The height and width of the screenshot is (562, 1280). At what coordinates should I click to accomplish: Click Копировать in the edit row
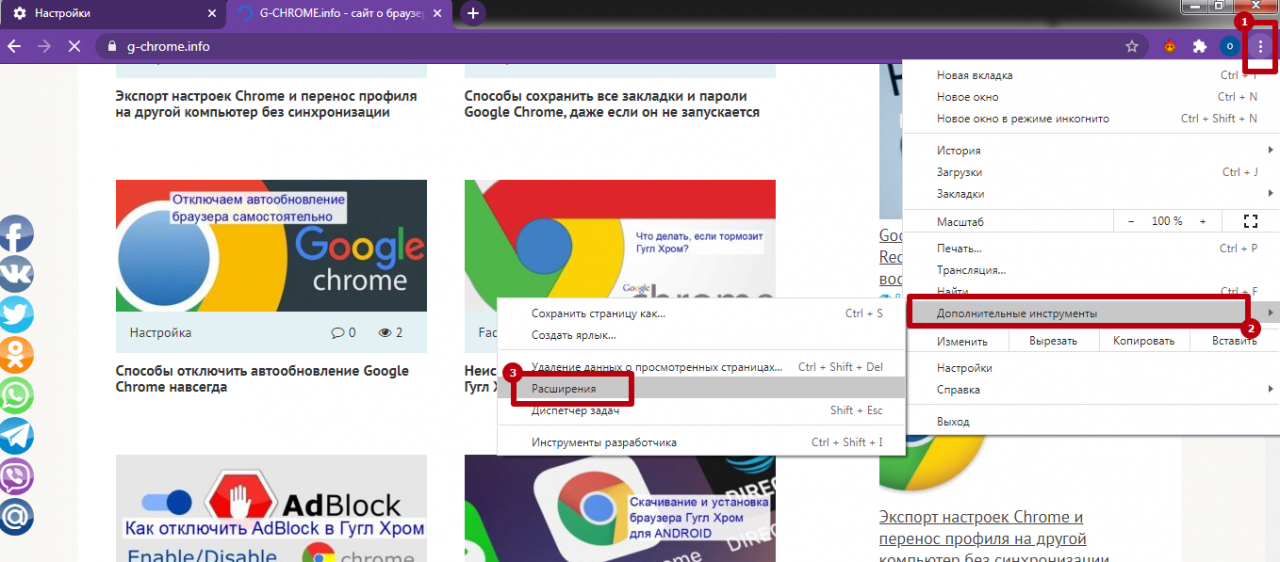click(x=1143, y=341)
